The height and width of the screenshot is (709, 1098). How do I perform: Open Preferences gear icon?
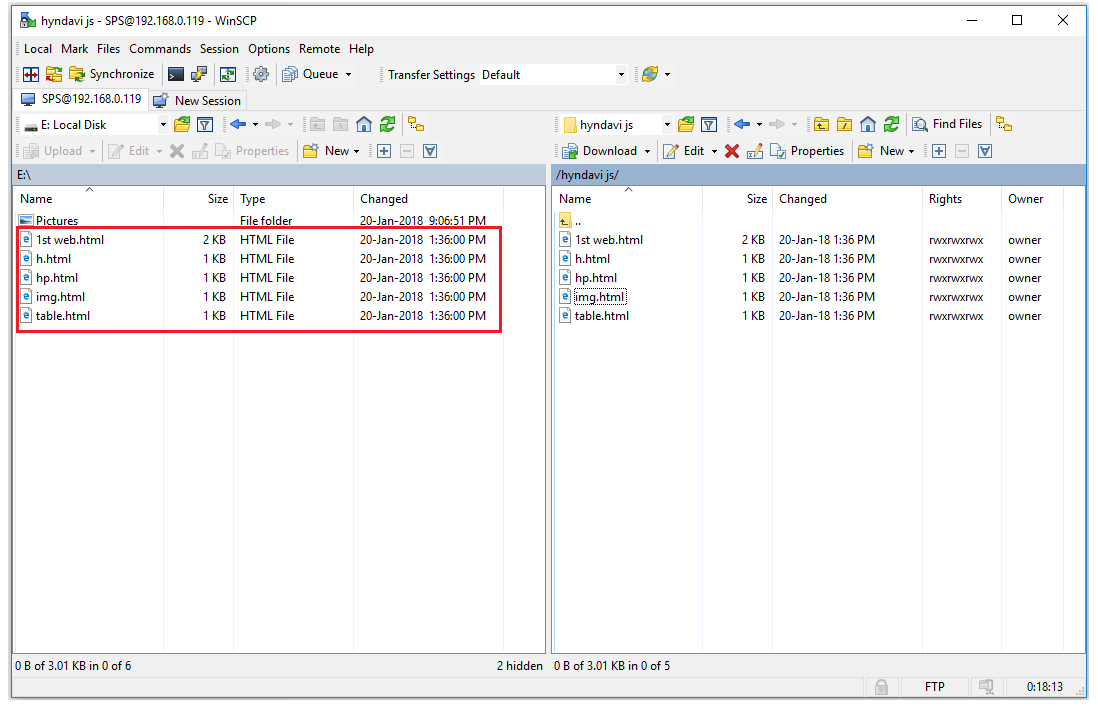click(x=261, y=74)
